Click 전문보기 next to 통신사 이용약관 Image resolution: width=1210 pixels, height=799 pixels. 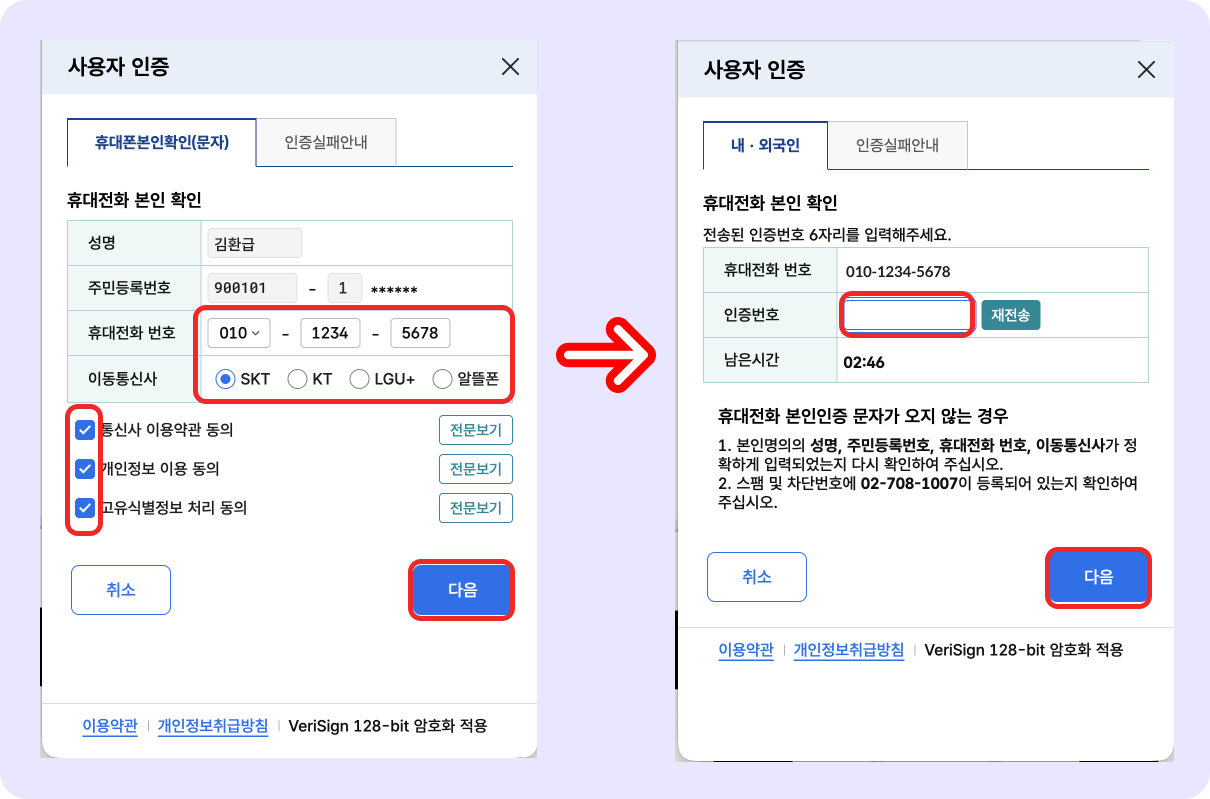(x=475, y=430)
